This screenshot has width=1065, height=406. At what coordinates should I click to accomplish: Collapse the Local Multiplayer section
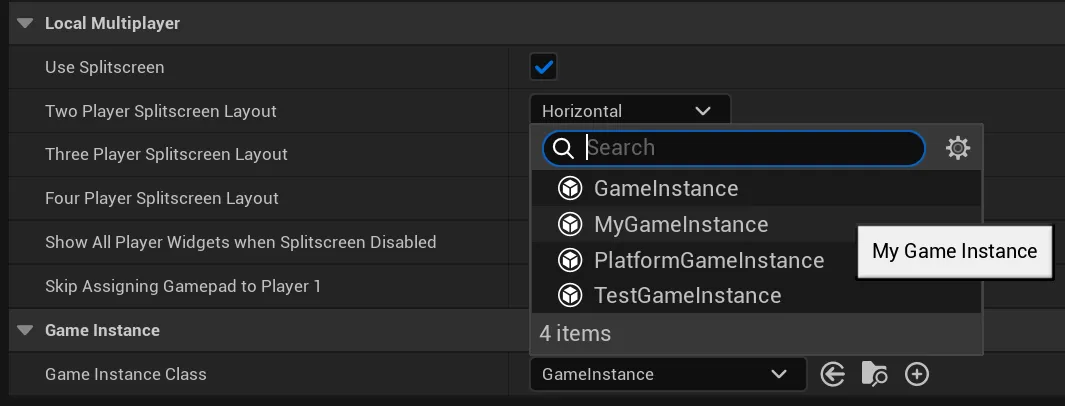pos(25,23)
